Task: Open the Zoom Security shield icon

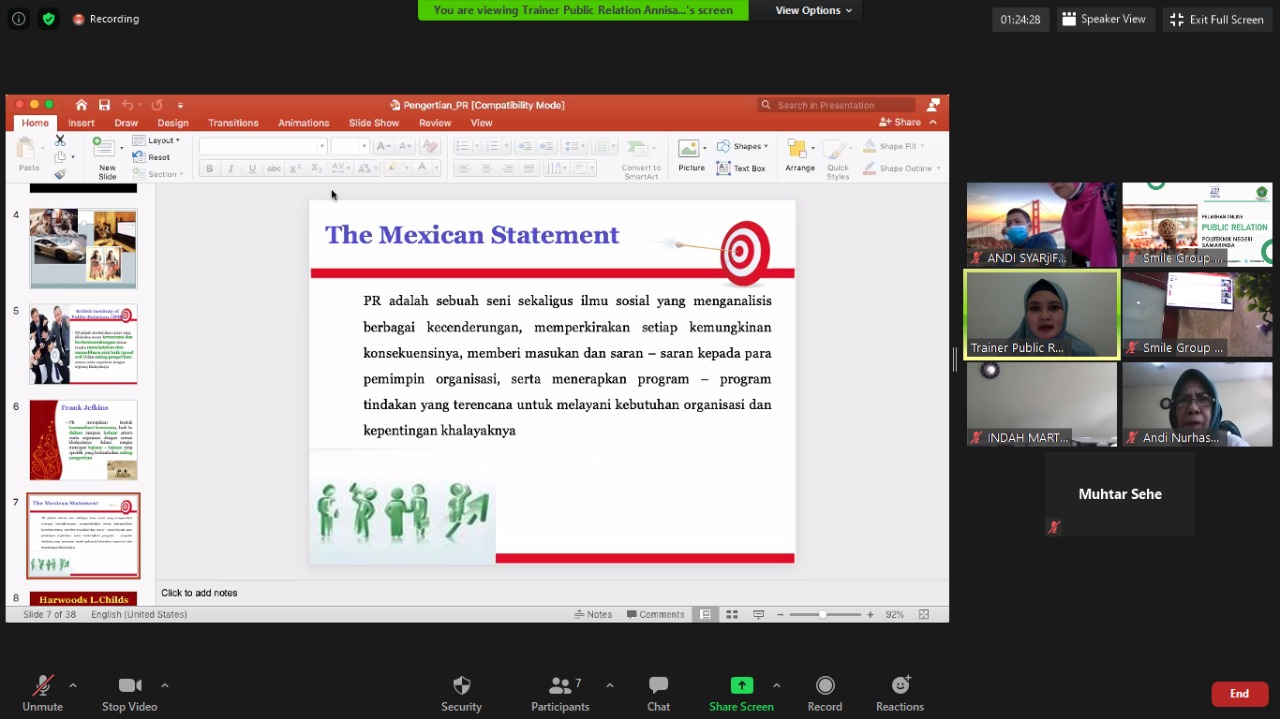Action: [461, 686]
